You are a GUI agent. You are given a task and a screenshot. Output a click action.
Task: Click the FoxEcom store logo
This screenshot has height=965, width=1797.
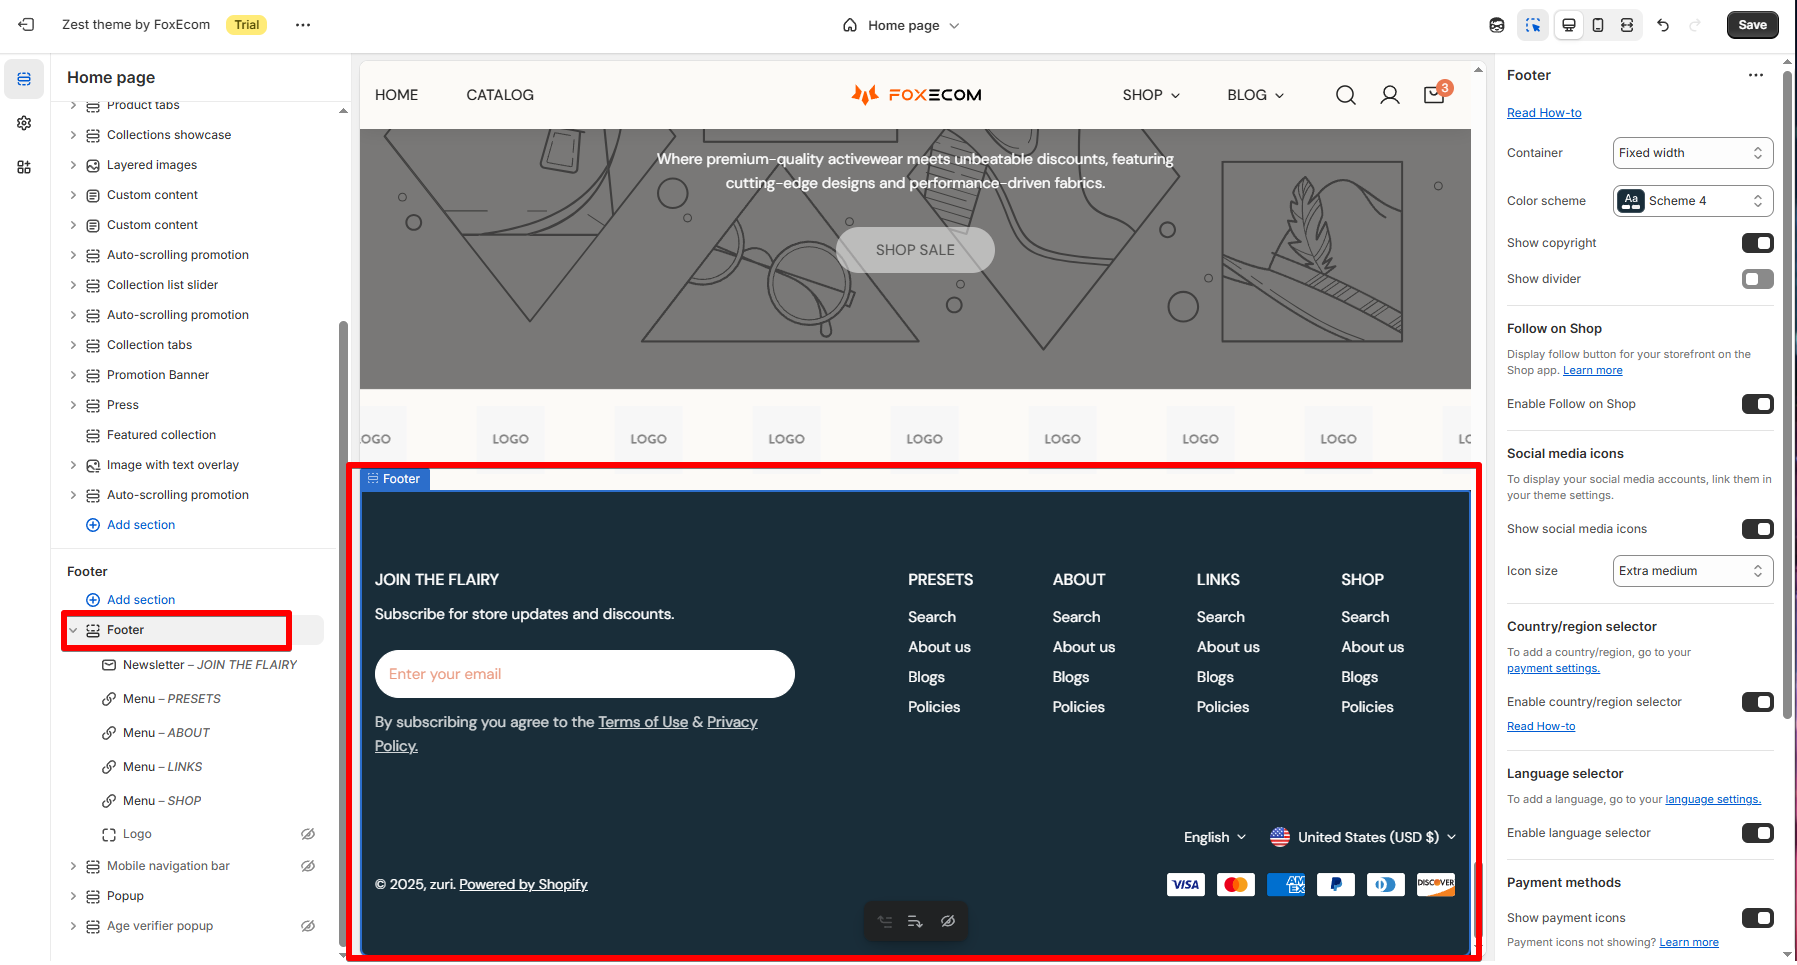pyautogui.click(x=916, y=94)
